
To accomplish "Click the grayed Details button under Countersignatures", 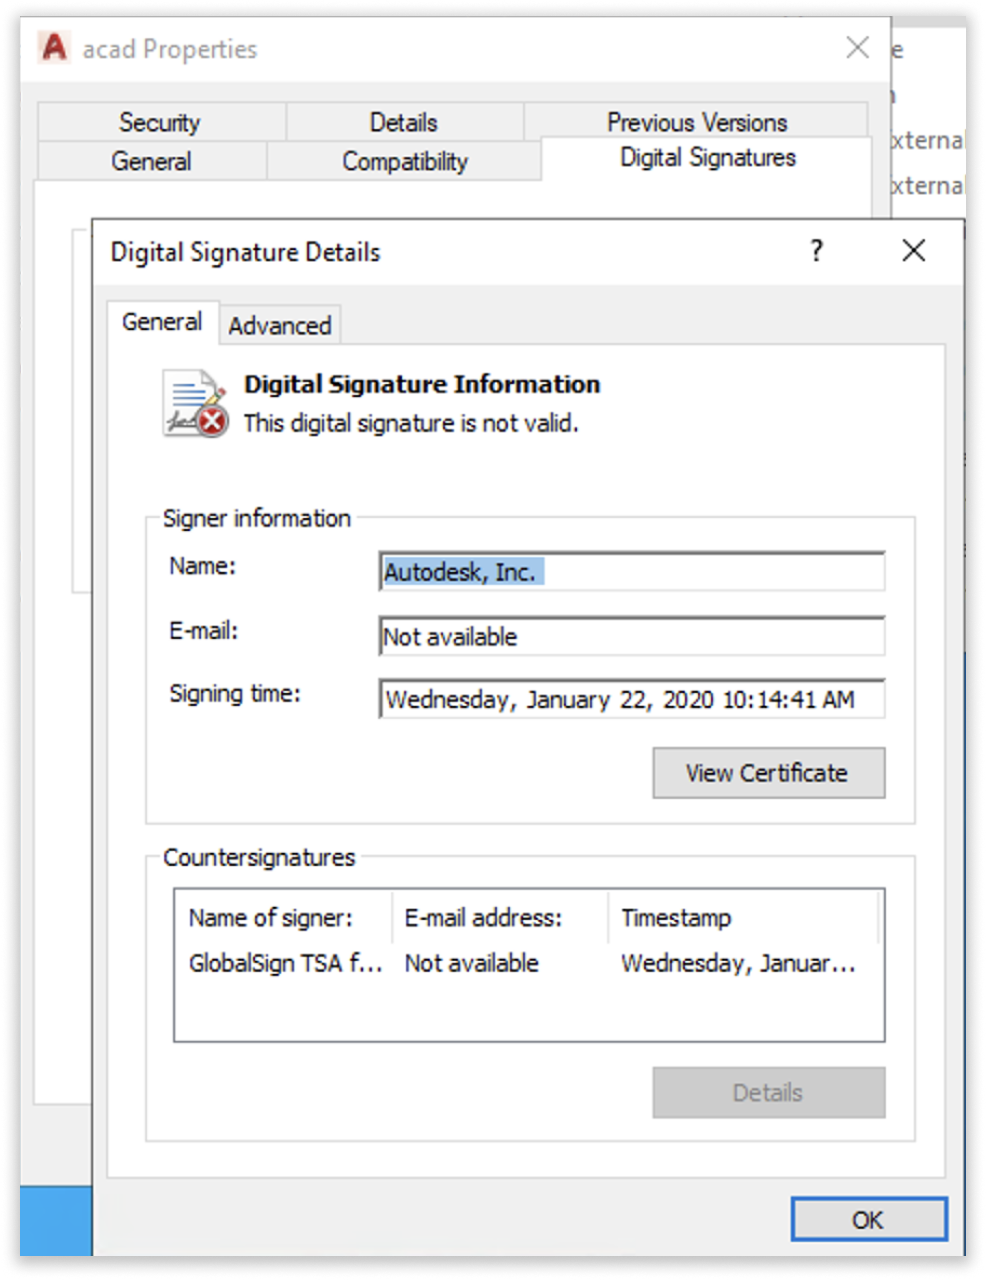I will (768, 1092).
